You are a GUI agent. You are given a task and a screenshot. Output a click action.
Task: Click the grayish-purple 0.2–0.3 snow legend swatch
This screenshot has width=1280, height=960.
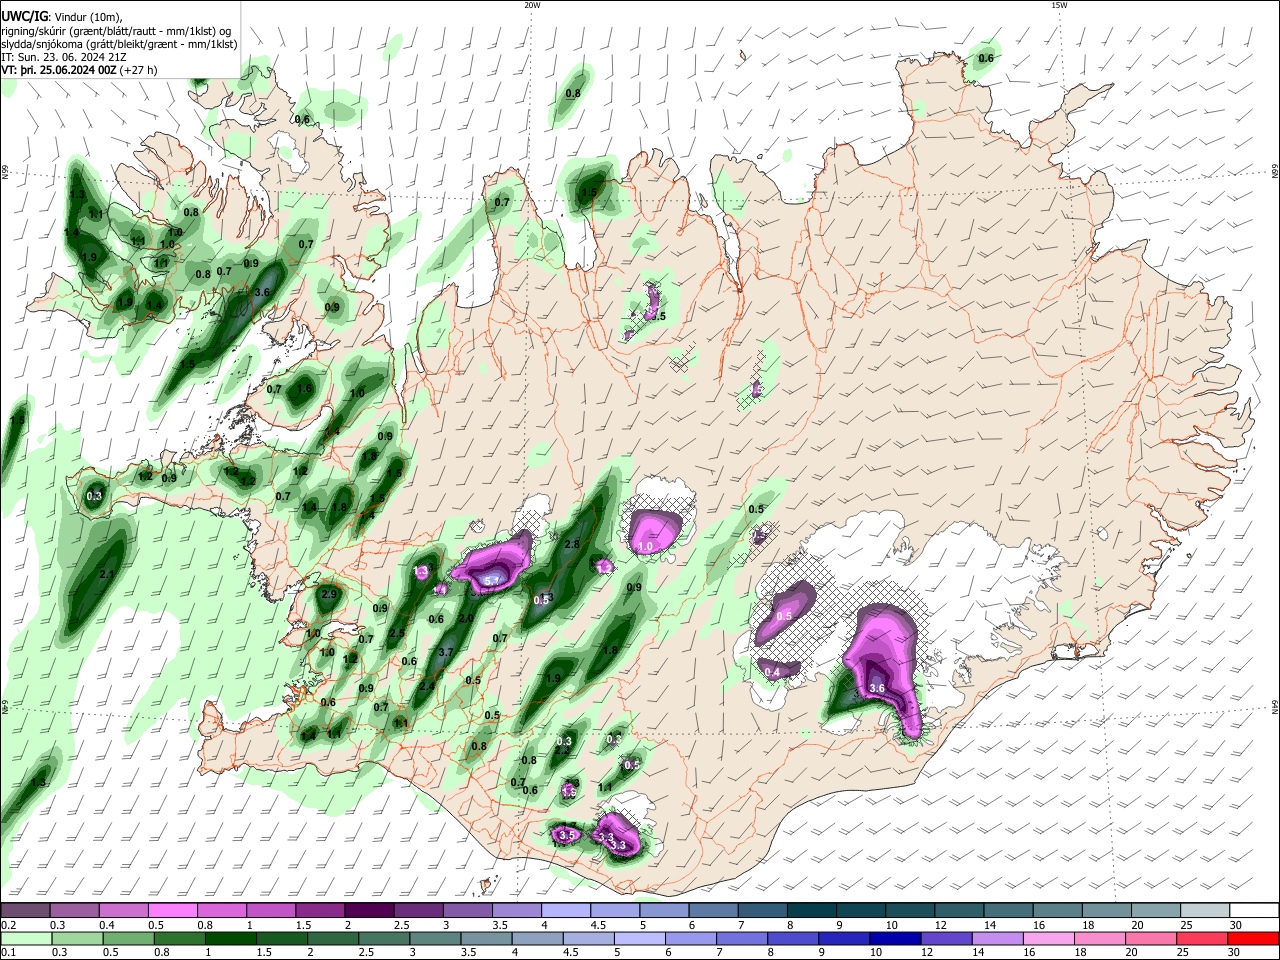point(25,910)
